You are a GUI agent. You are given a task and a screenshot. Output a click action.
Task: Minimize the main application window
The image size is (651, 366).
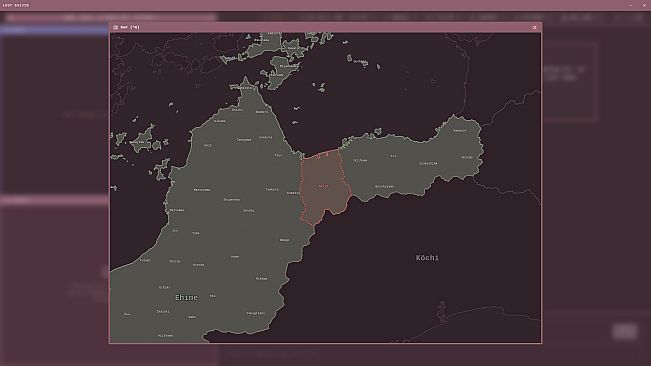tap(630, 5)
